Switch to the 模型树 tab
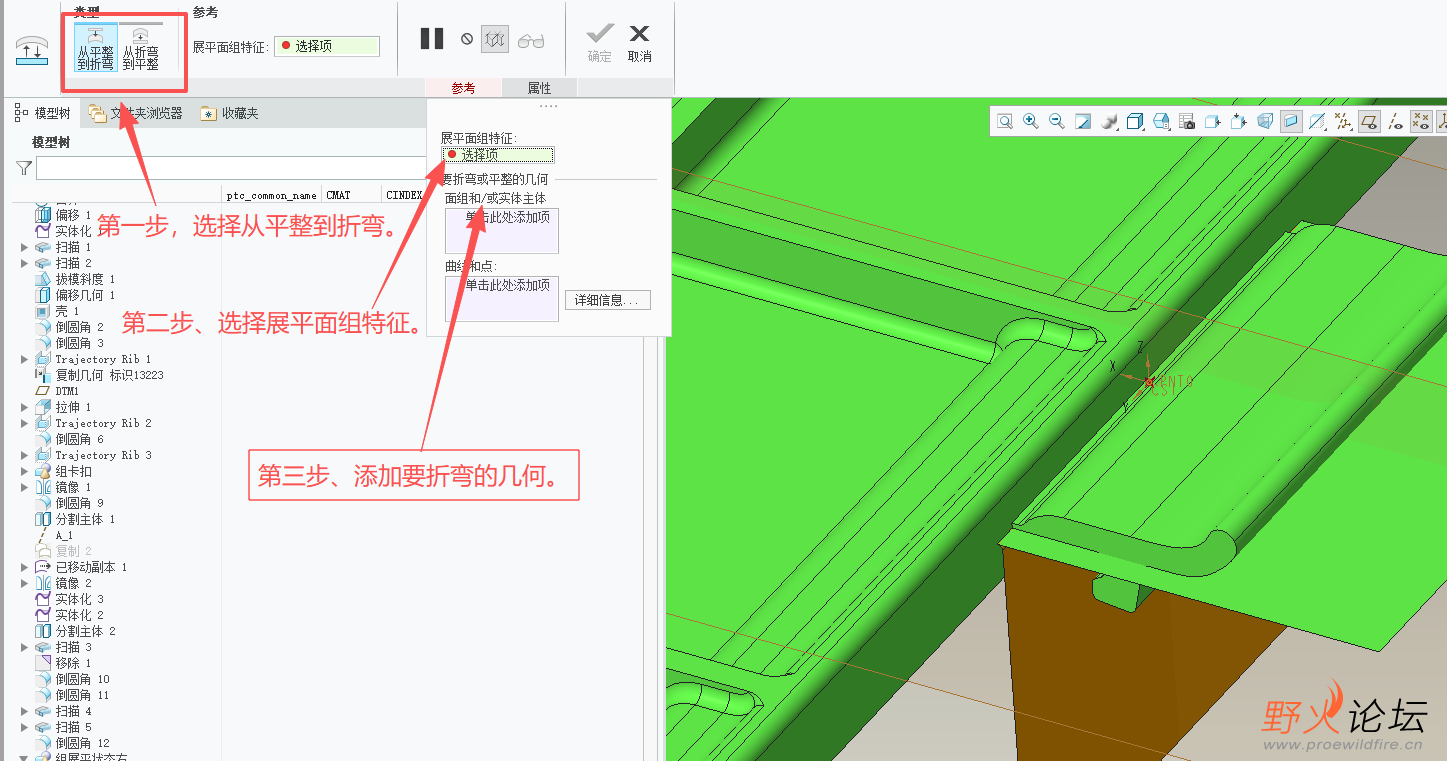Image resolution: width=1447 pixels, height=761 pixels. click(x=42, y=113)
